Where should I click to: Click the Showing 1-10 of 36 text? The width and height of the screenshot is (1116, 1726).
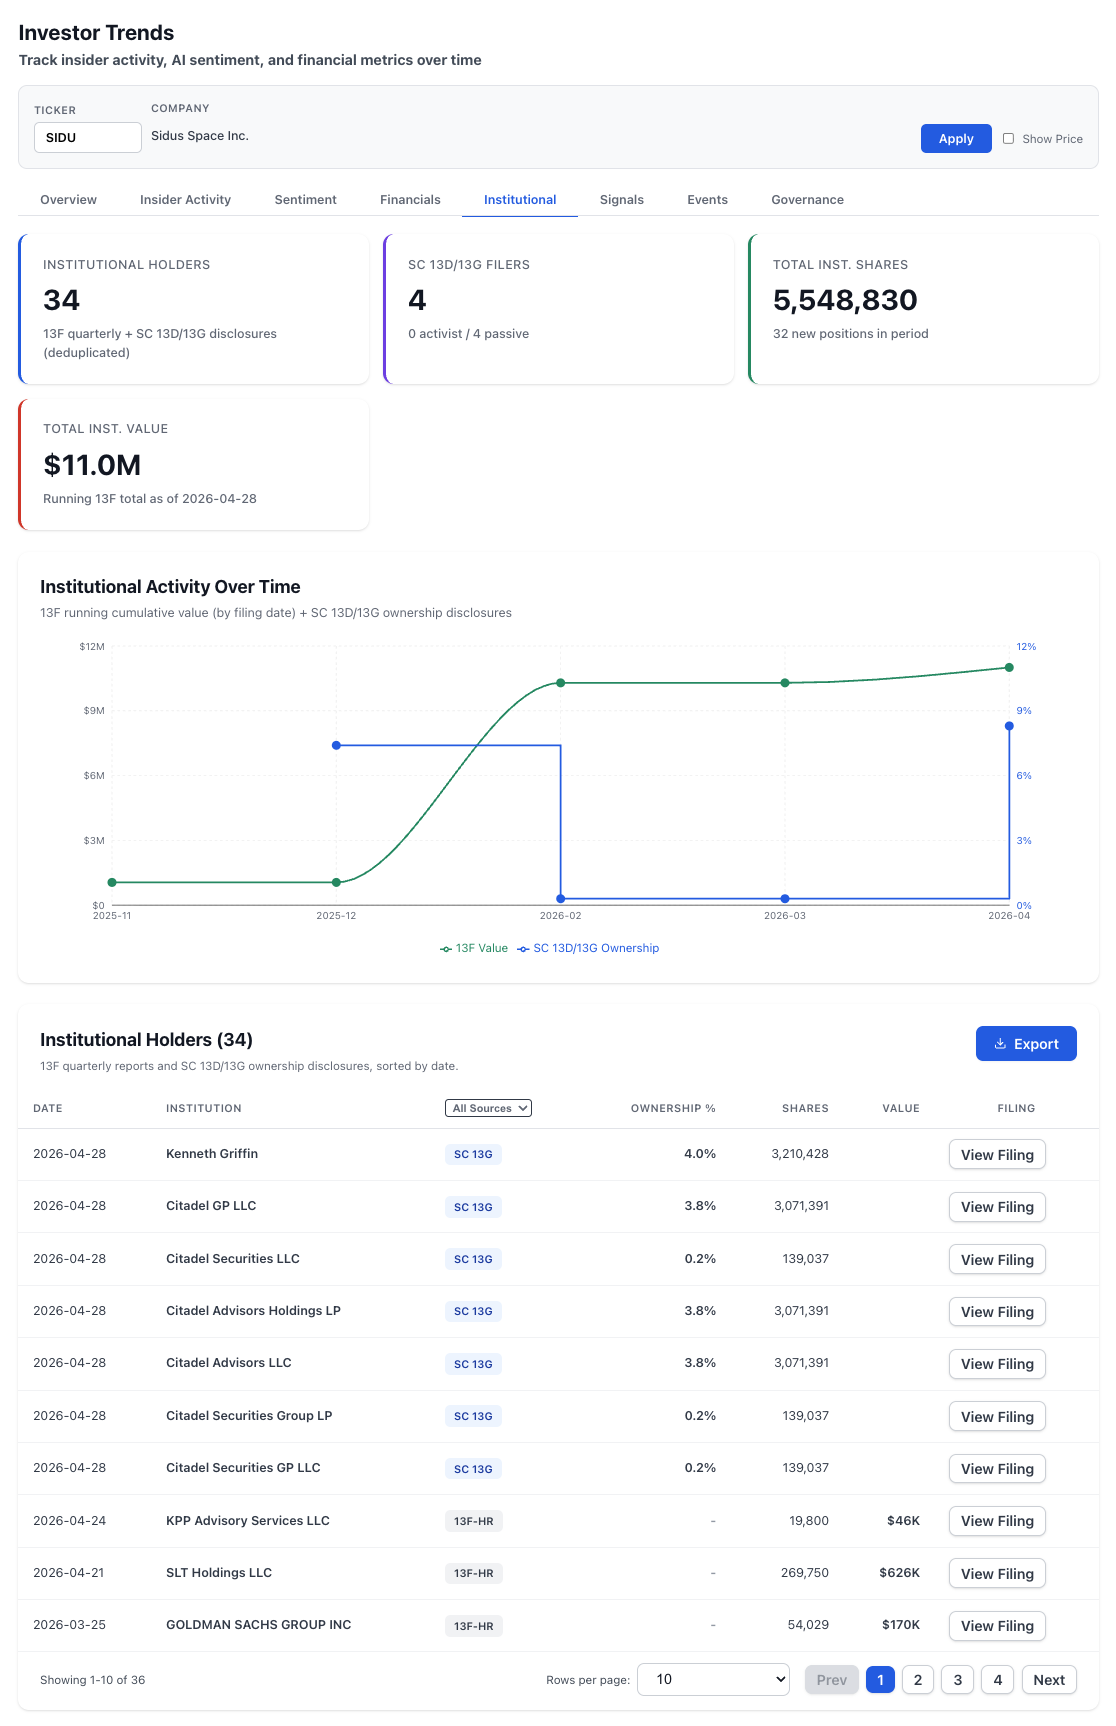click(93, 1680)
